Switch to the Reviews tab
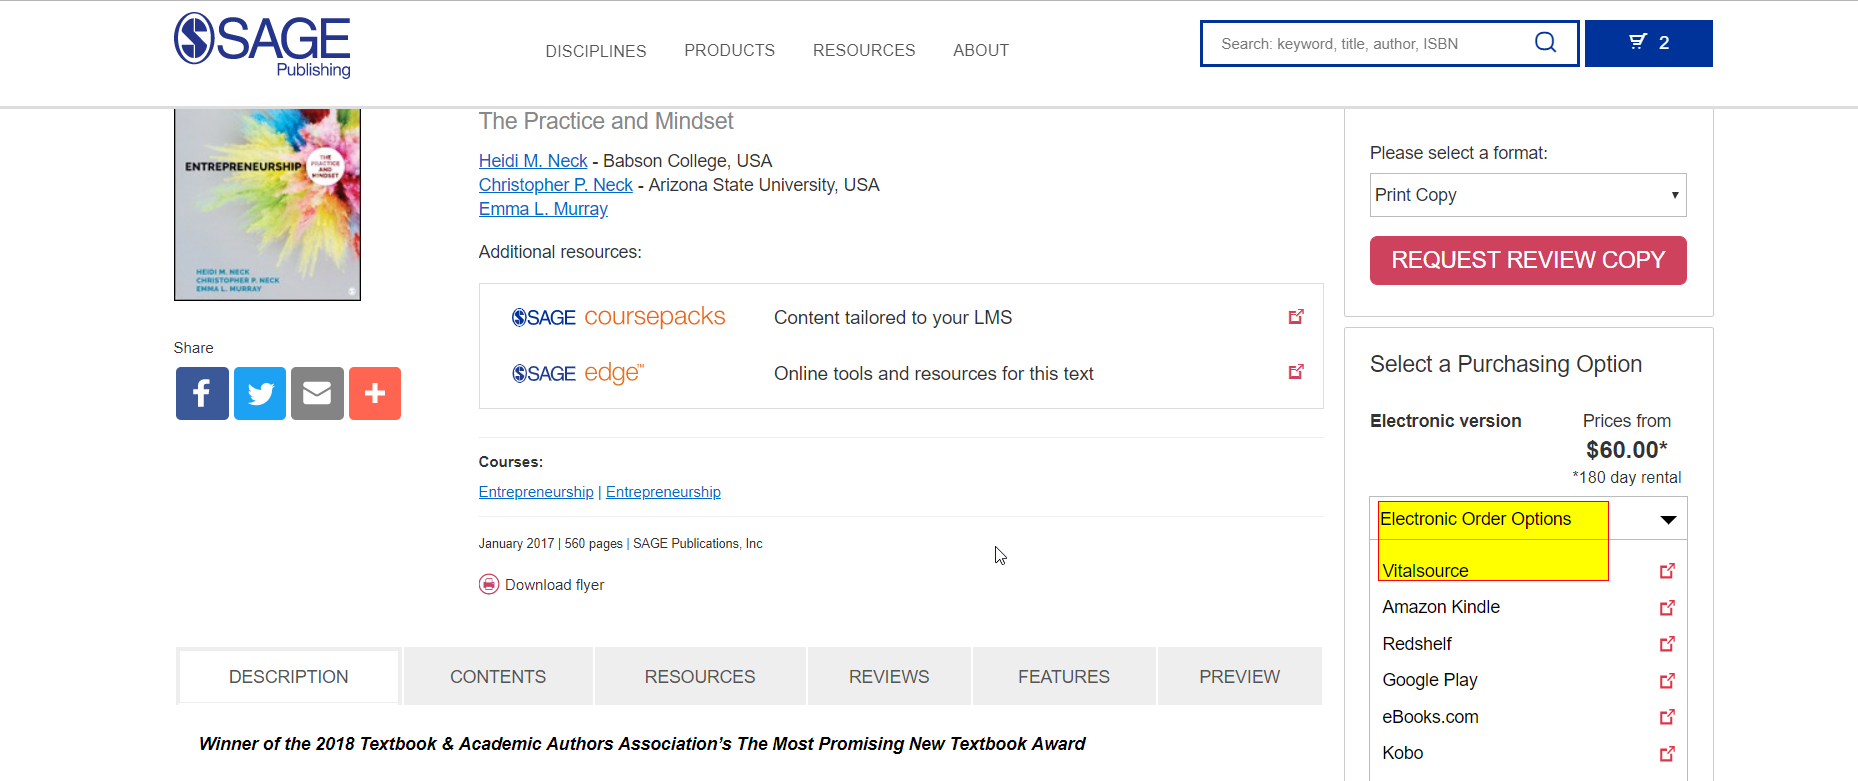 889,677
